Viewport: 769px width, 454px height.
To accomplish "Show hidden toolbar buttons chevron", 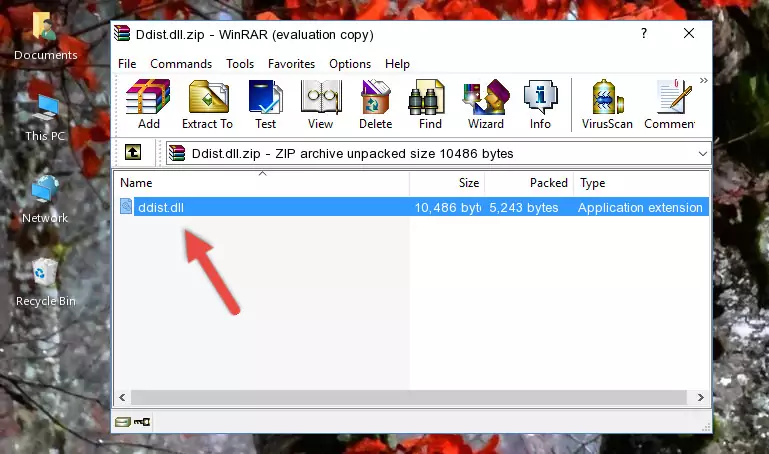I will pyautogui.click(x=704, y=80).
